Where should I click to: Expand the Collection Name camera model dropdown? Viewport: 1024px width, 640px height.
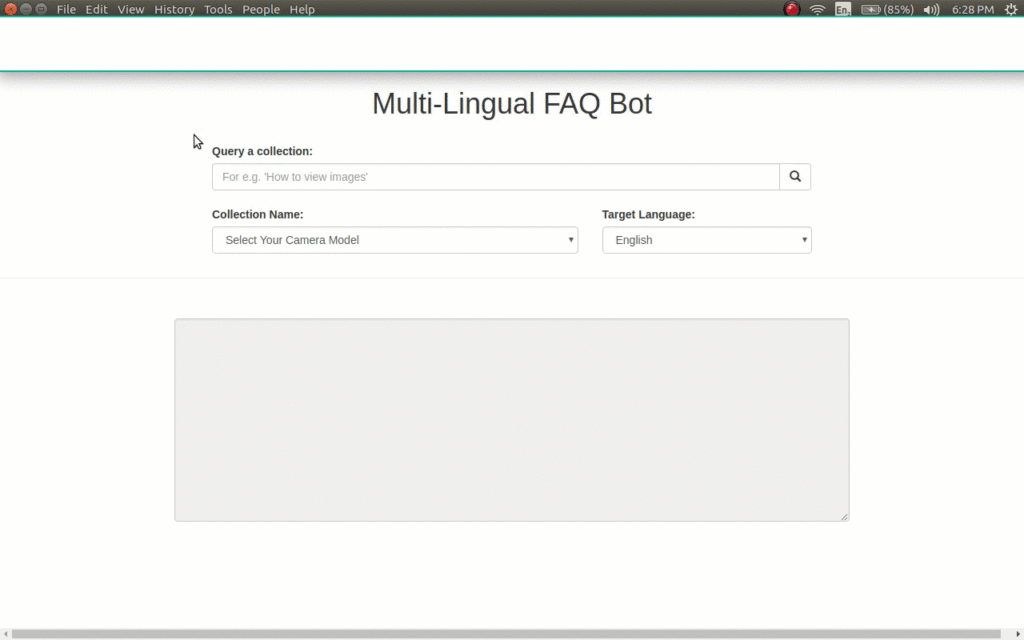[395, 240]
